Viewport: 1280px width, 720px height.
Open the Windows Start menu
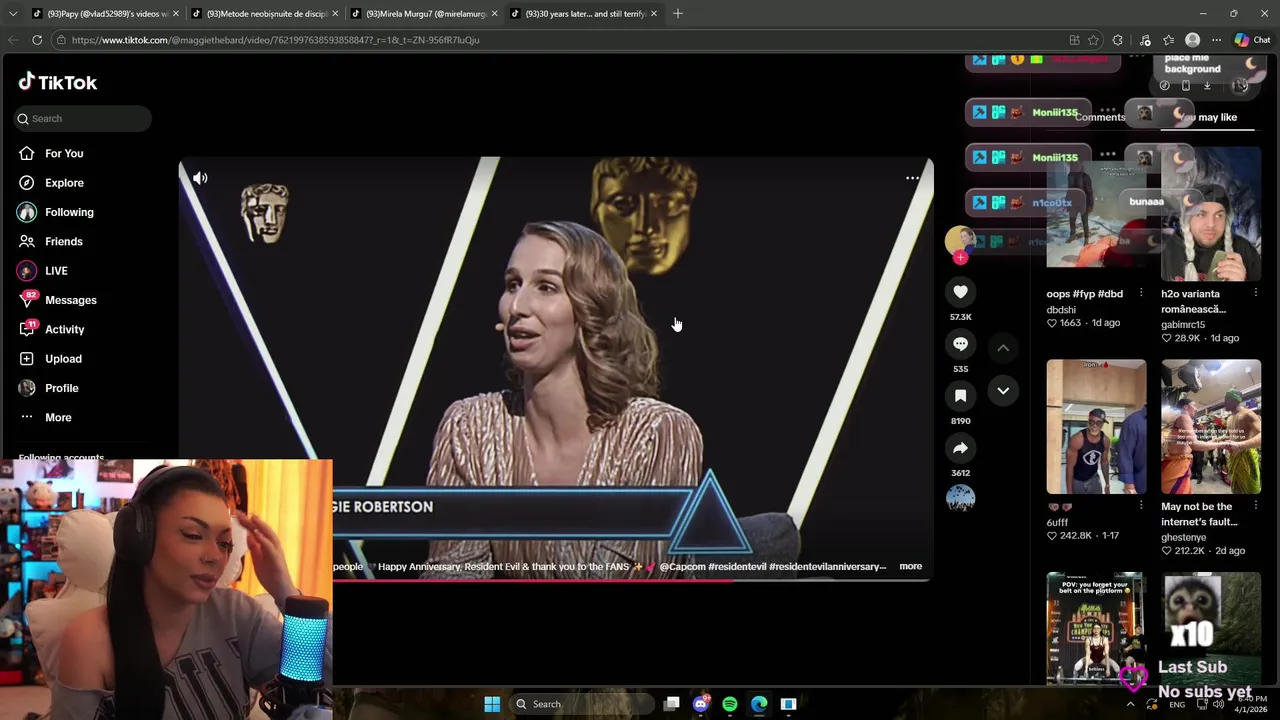click(492, 704)
